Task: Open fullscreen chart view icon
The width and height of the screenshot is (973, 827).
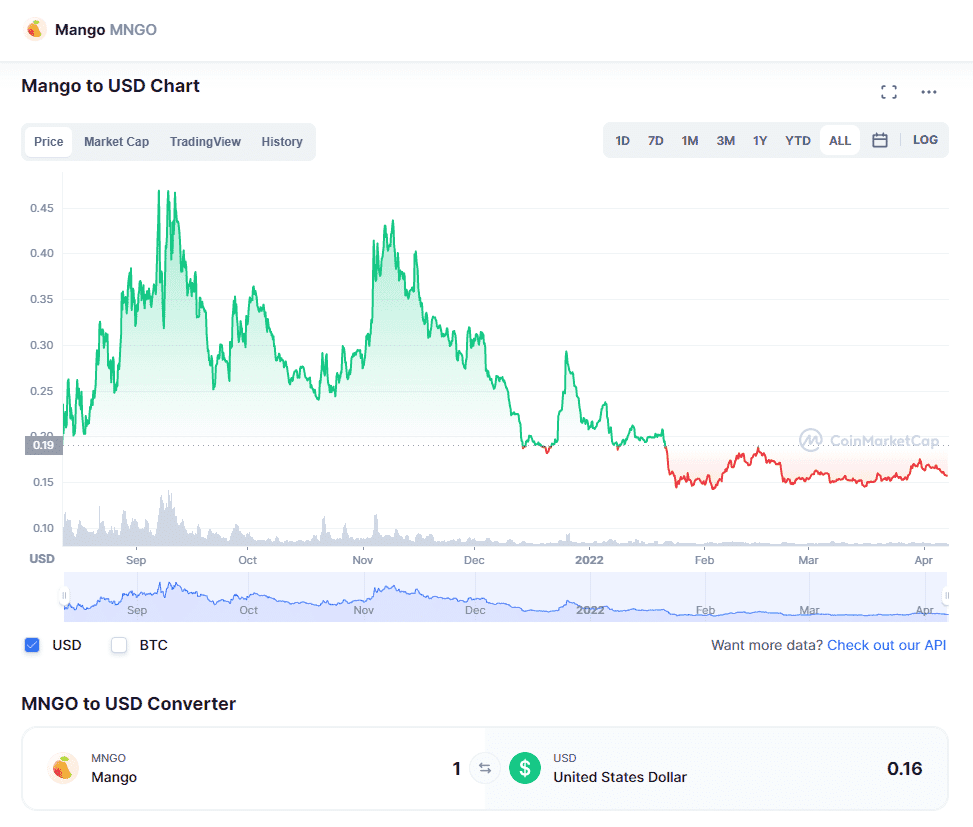Action: tap(889, 92)
